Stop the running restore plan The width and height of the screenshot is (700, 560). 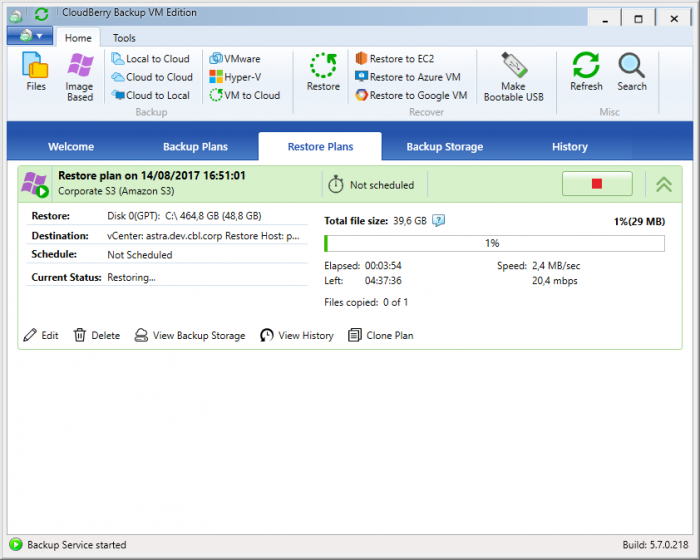pyautogui.click(x=597, y=184)
